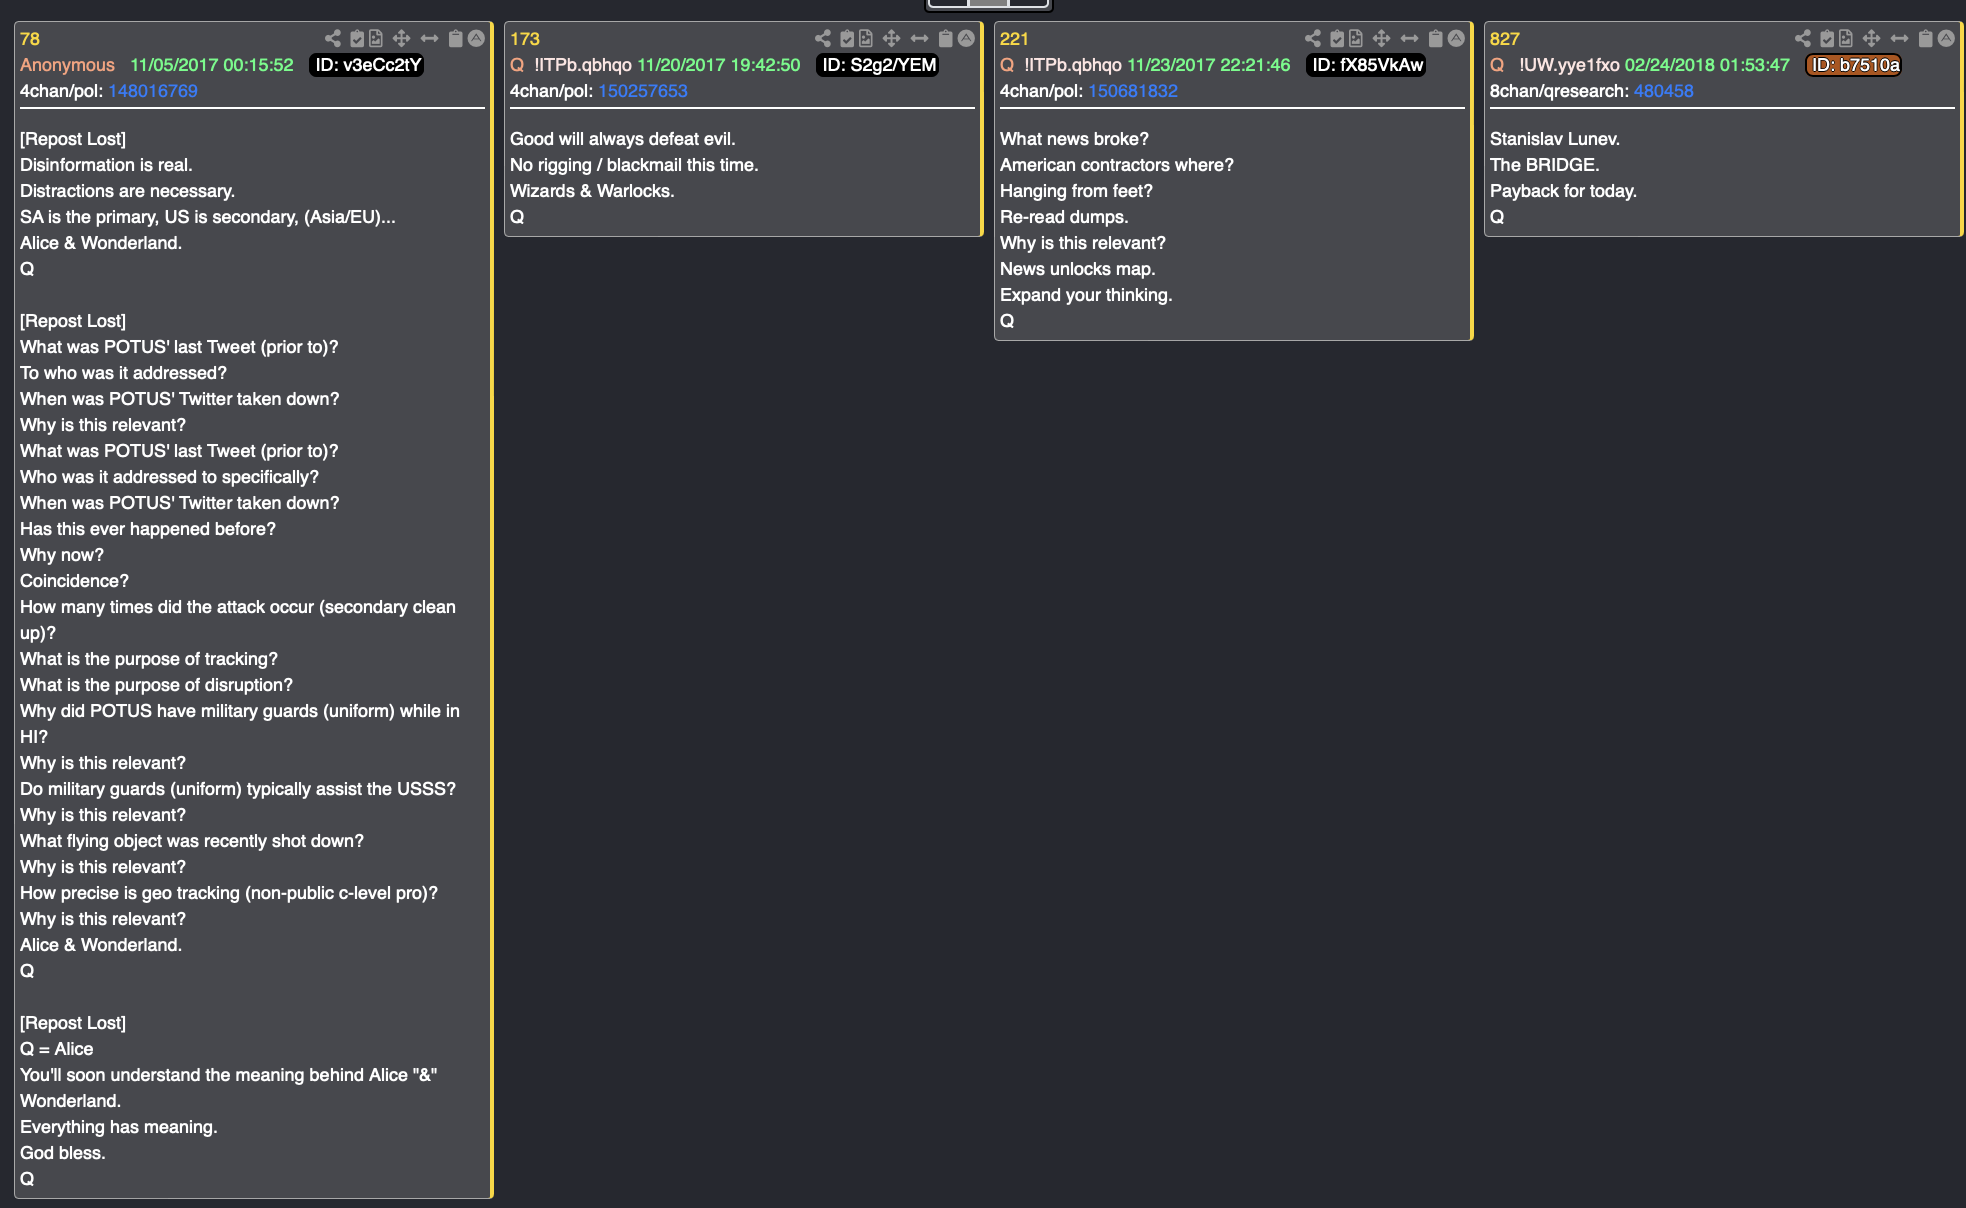Click the plain clipboard icon on post 78
The width and height of the screenshot is (1966, 1208).
(456, 39)
